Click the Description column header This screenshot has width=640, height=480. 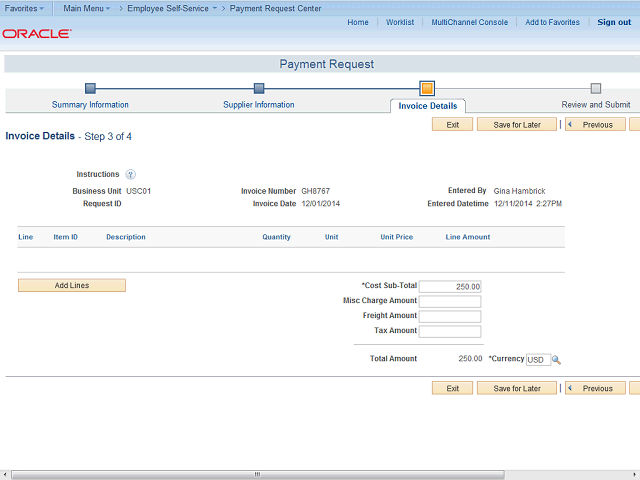pos(126,237)
